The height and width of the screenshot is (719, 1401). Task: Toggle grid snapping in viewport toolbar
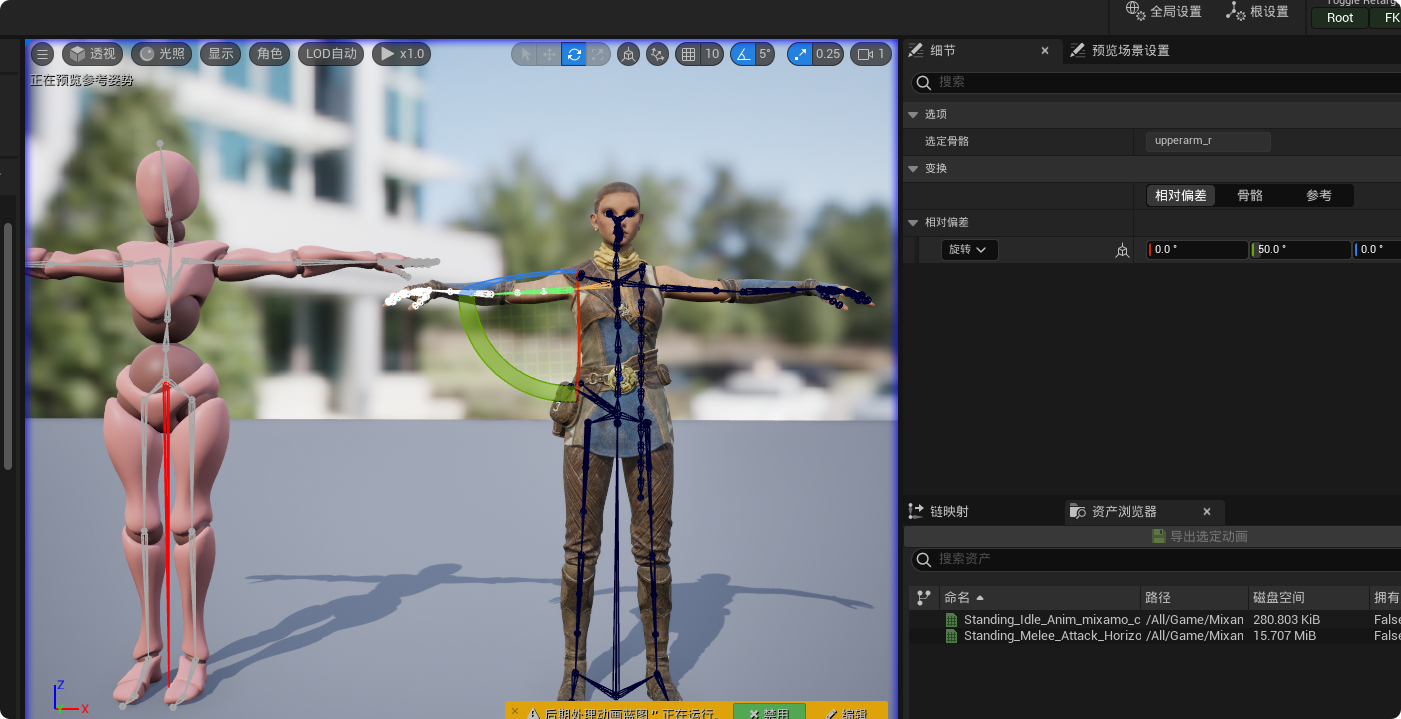click(688, 54)
